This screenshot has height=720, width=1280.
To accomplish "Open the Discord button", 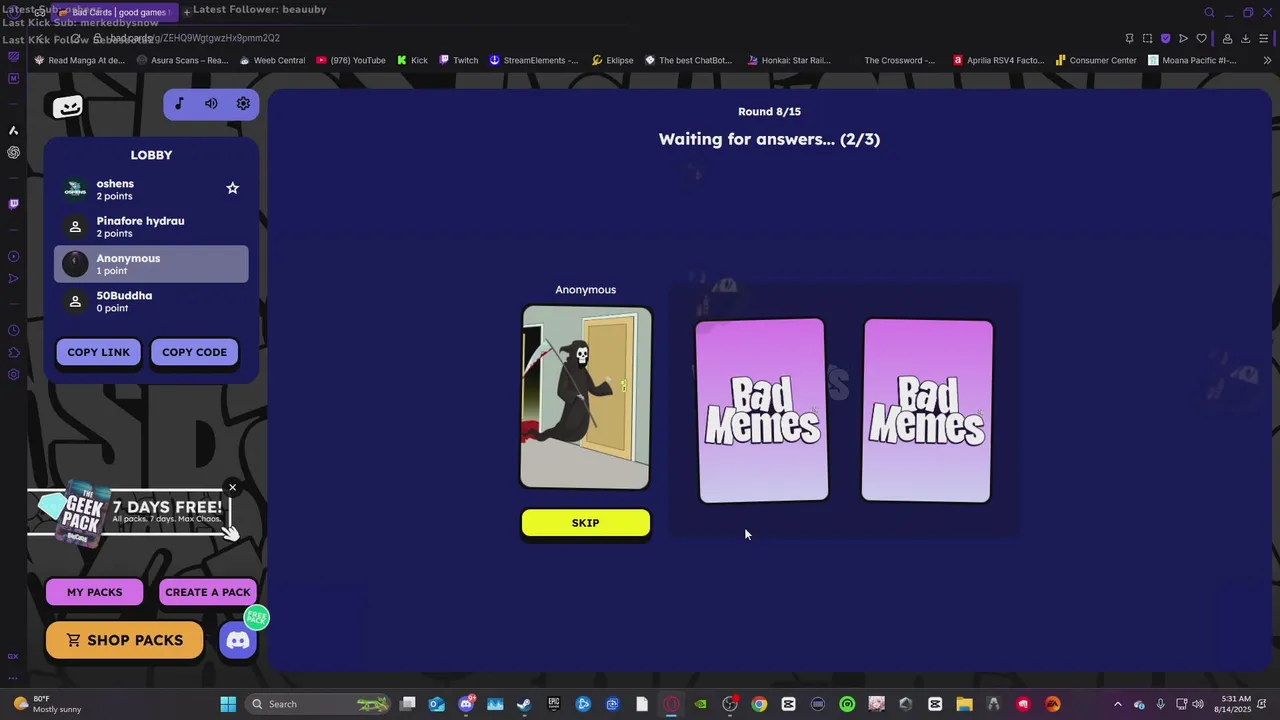I will click(238, 641).
